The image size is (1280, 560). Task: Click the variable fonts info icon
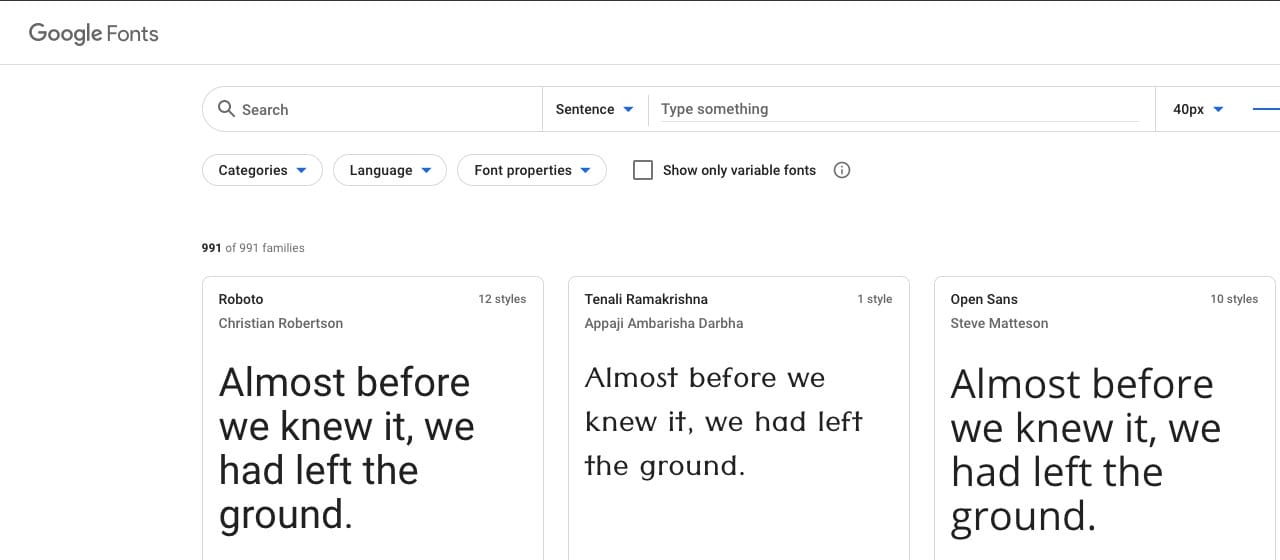[842, 170]
